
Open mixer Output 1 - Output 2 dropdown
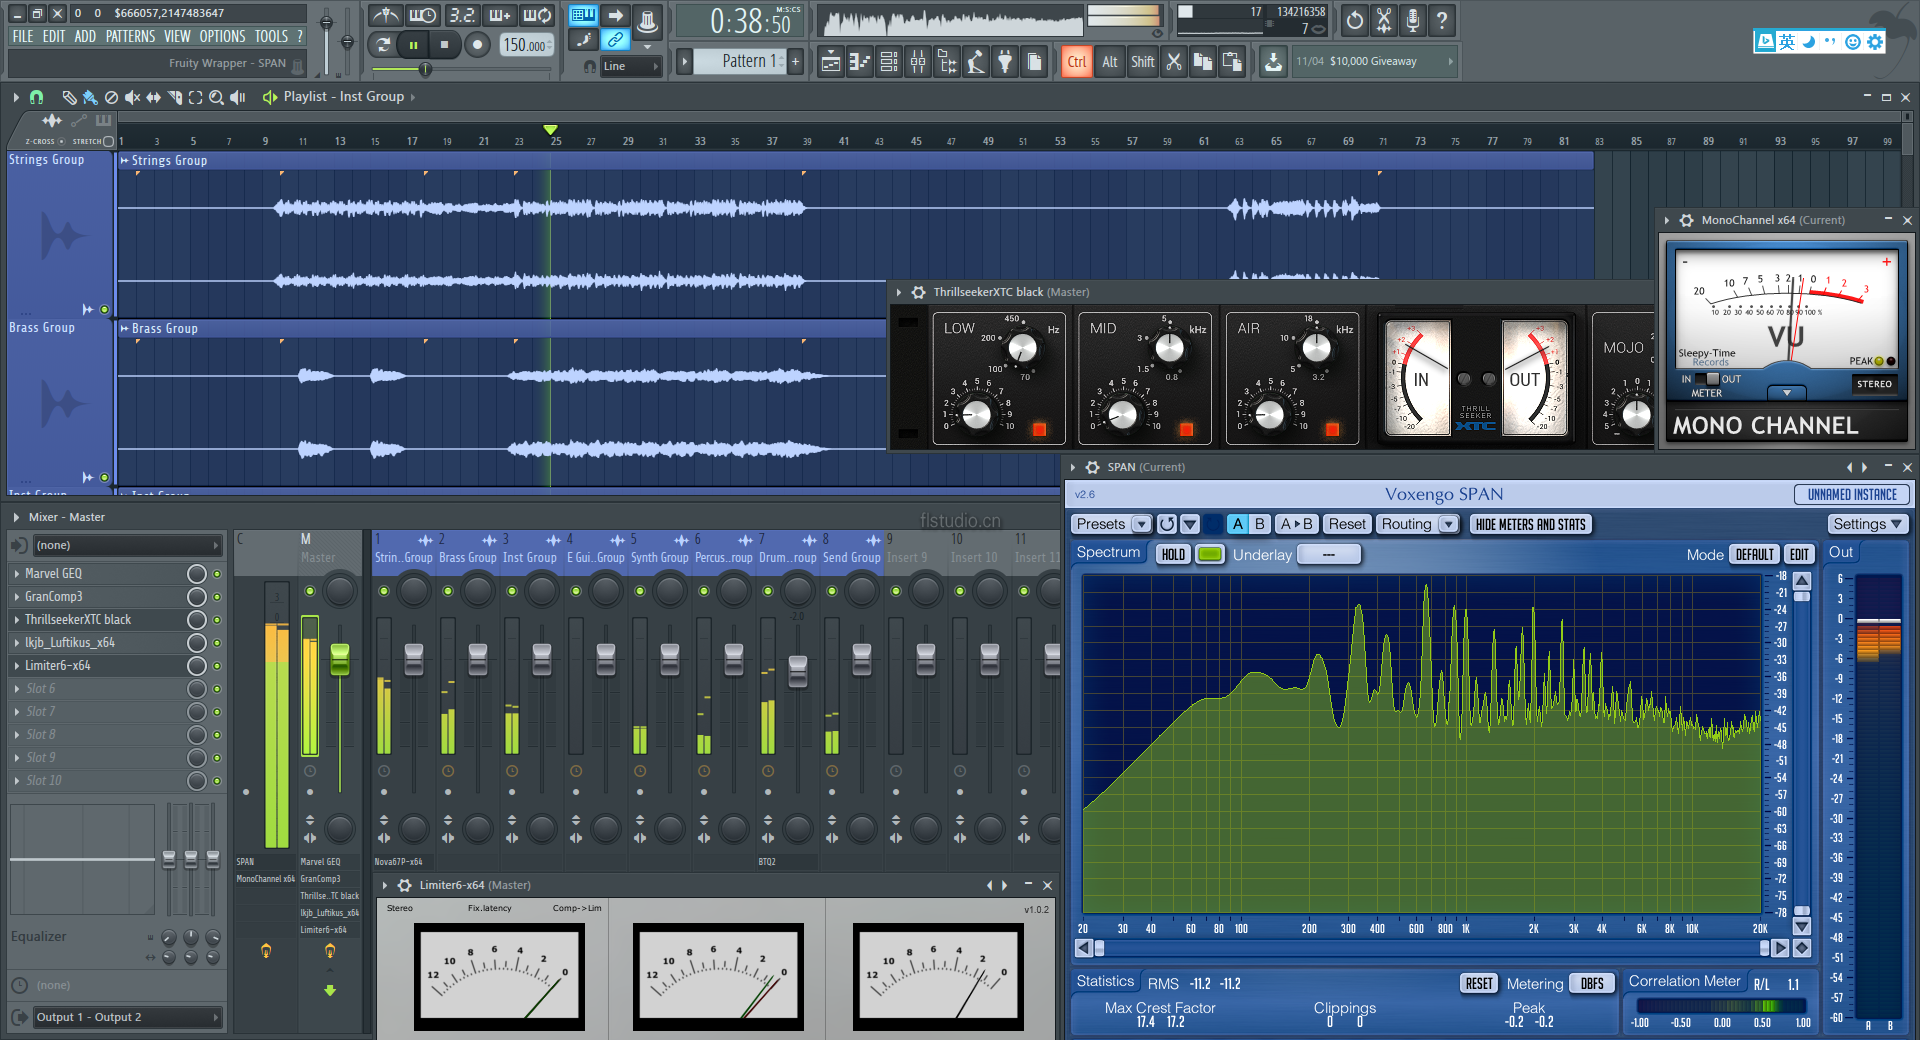click(x=126, y=1017)
